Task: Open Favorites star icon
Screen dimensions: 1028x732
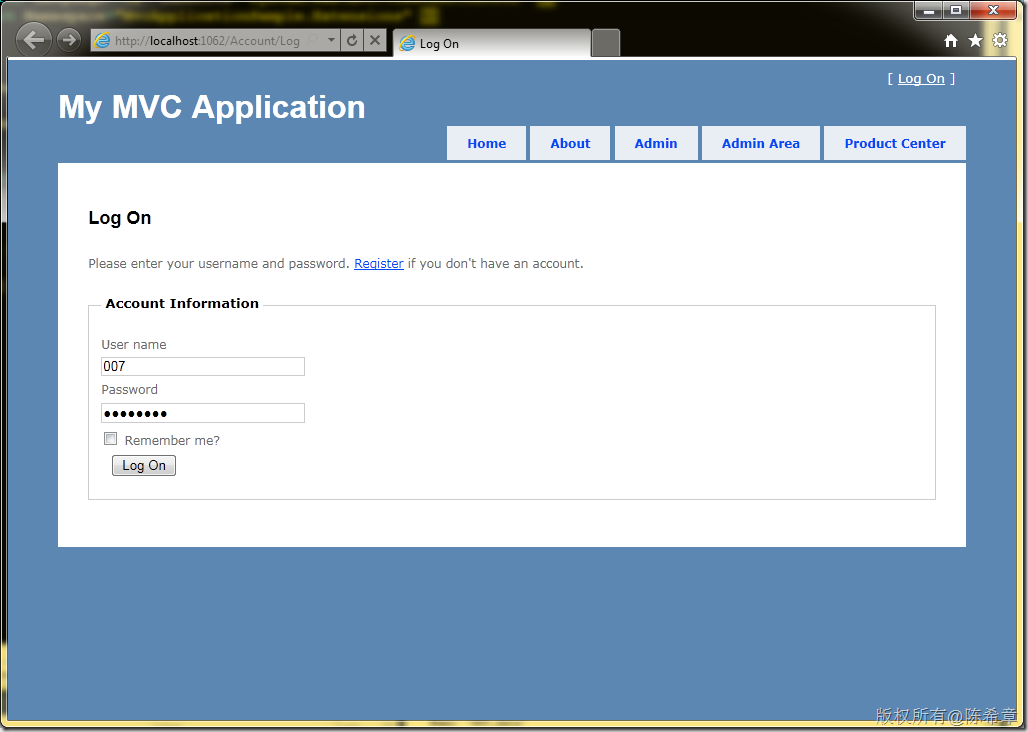Action: [x=975, y=41]
